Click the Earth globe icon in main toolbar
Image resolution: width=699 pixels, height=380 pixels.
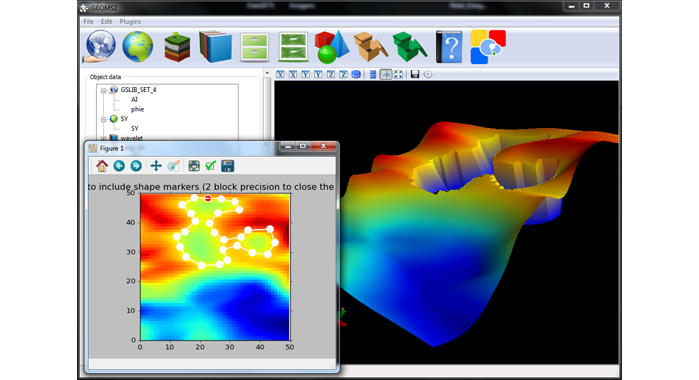138,46
